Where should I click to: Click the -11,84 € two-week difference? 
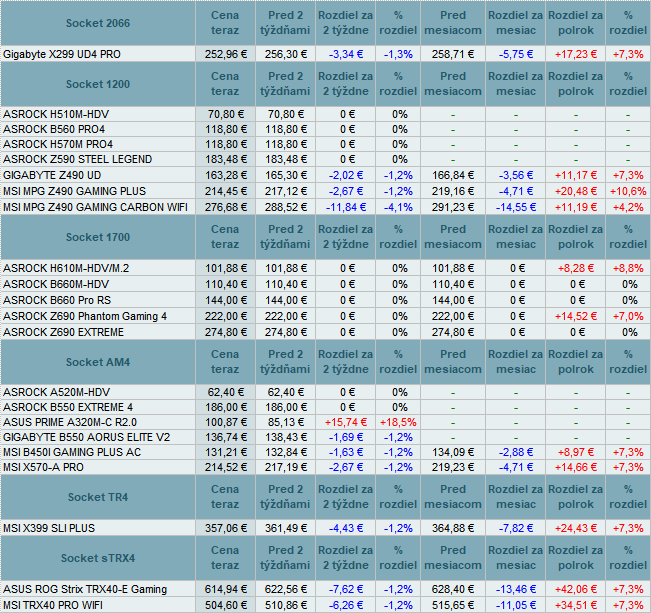tap(345, 207)
